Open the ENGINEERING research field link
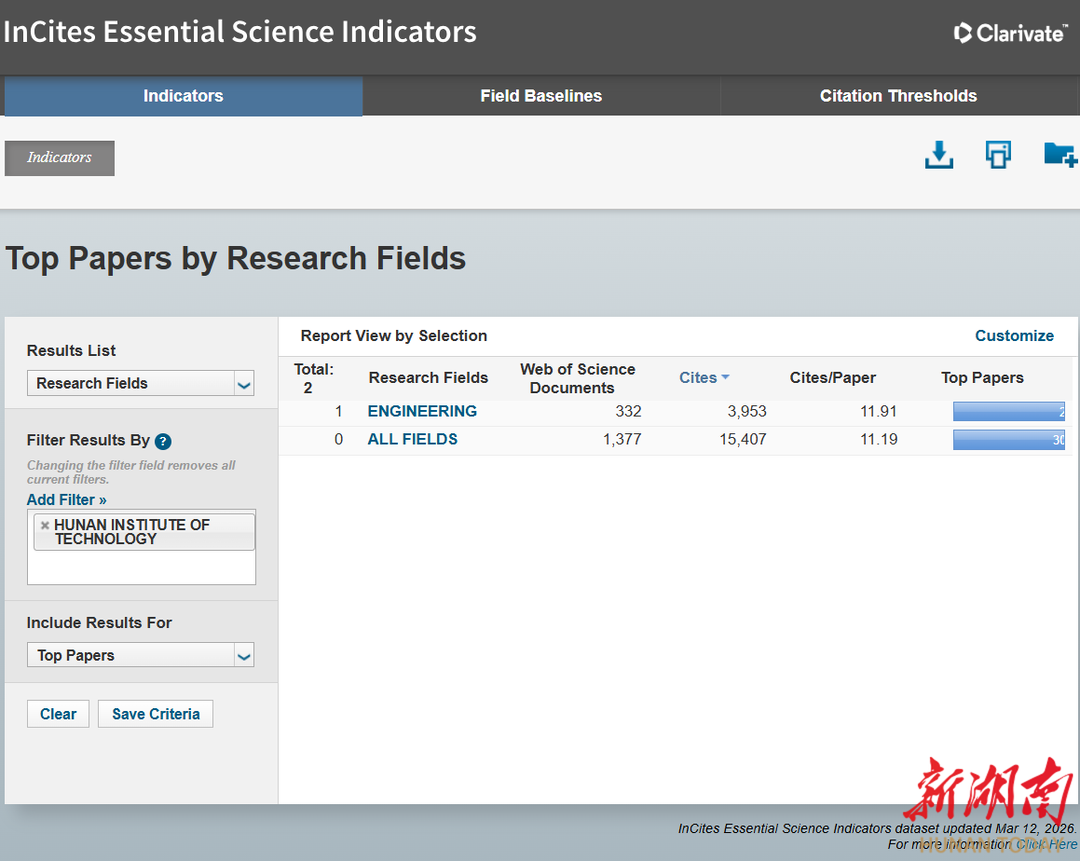Screen dimensions: 1080x861 click(422, 411)
